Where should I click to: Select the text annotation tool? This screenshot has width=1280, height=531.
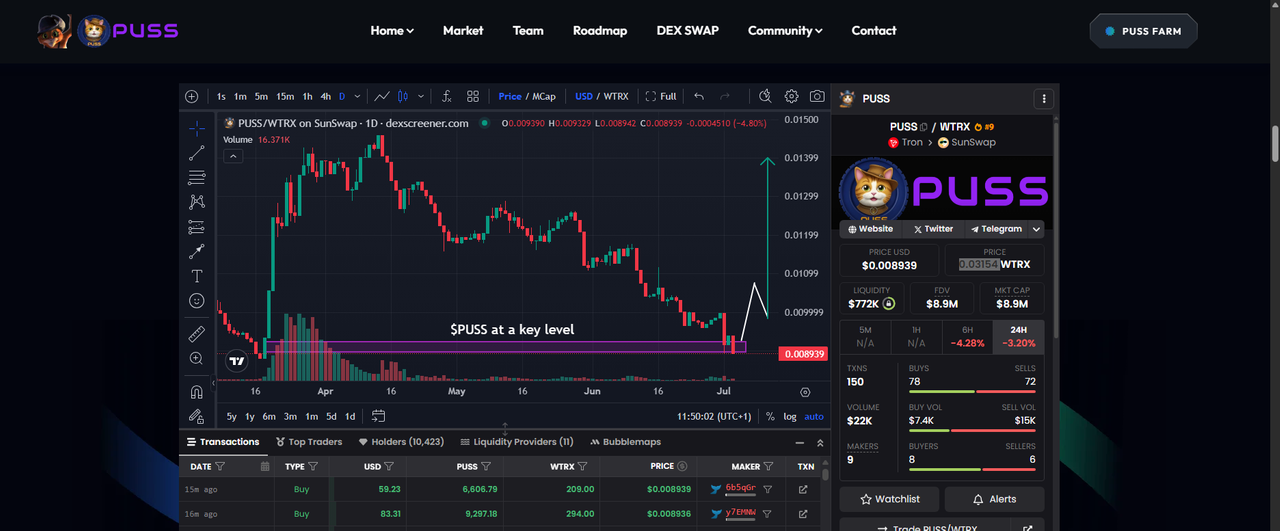(x=197, y=276)
